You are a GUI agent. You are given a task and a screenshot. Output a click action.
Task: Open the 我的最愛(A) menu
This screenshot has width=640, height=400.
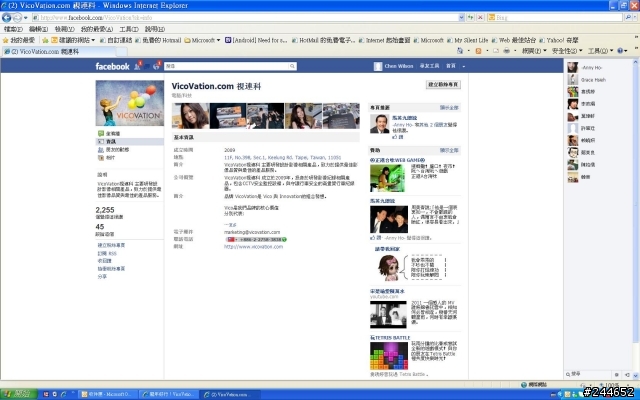pos(96,29)
